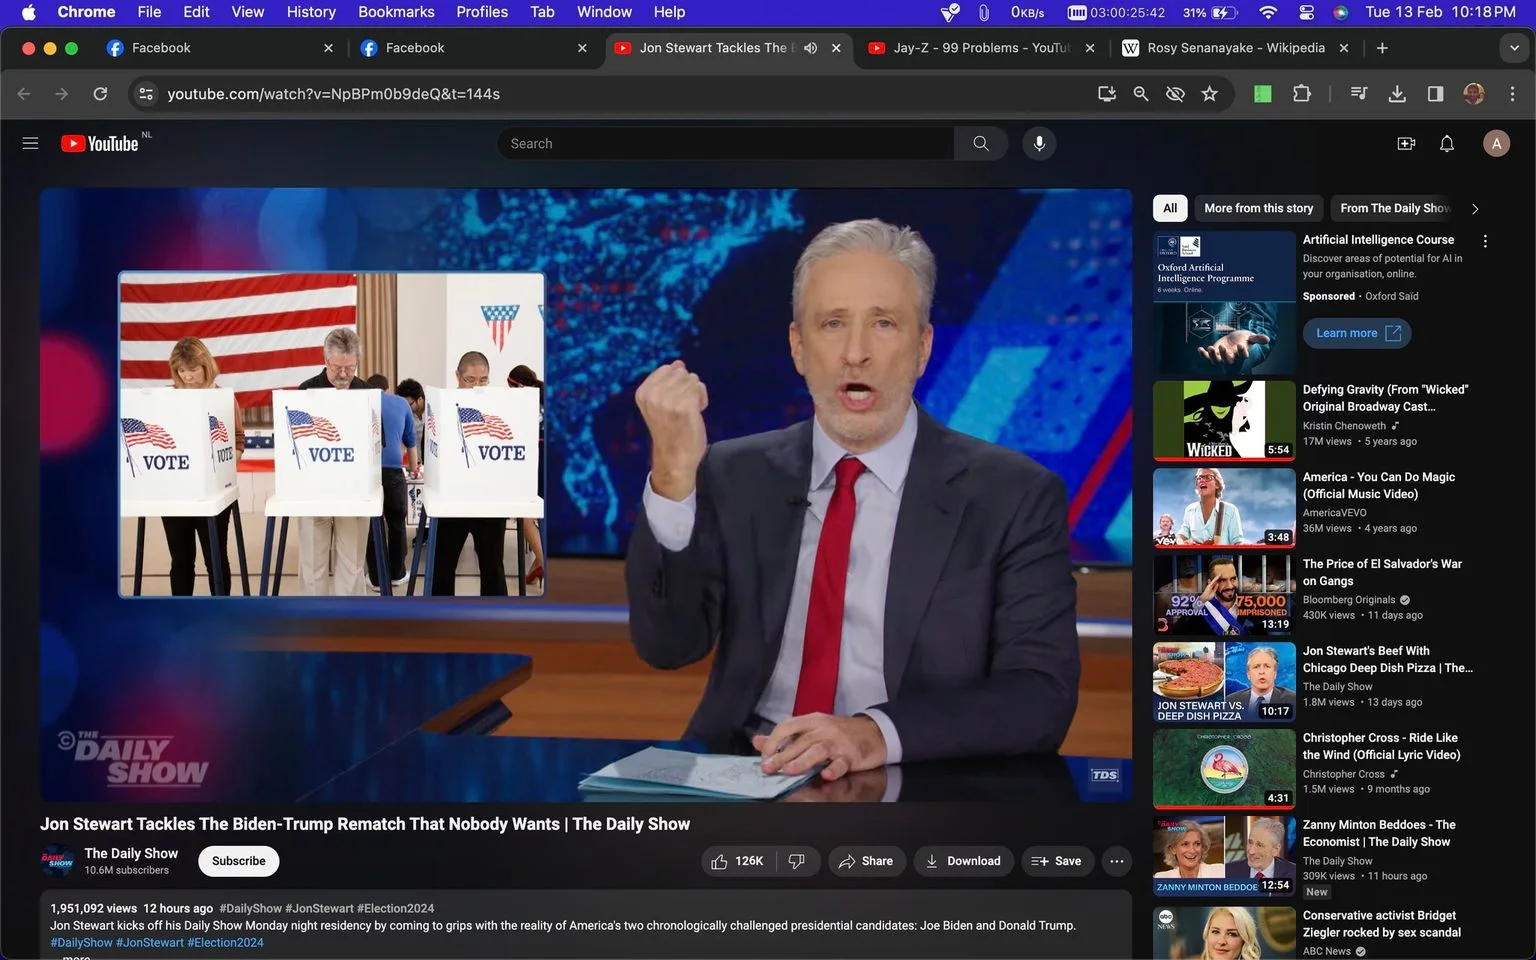The image size is (1536, 960).
Task: Open the Kristin Chenoweth channel link
Action: coord(1344,425)
